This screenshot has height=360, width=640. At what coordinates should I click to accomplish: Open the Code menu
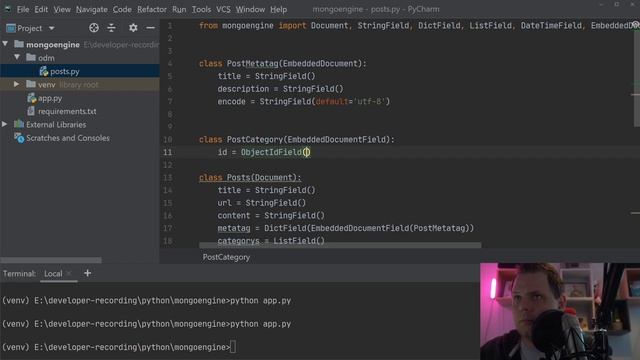[x=122, y=9]
